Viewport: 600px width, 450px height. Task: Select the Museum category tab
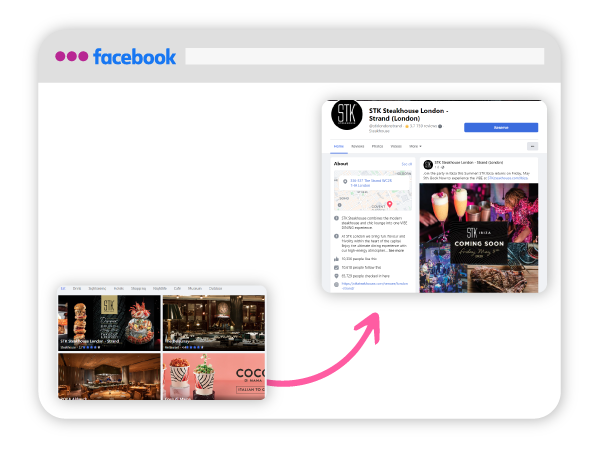click(195, 289)
